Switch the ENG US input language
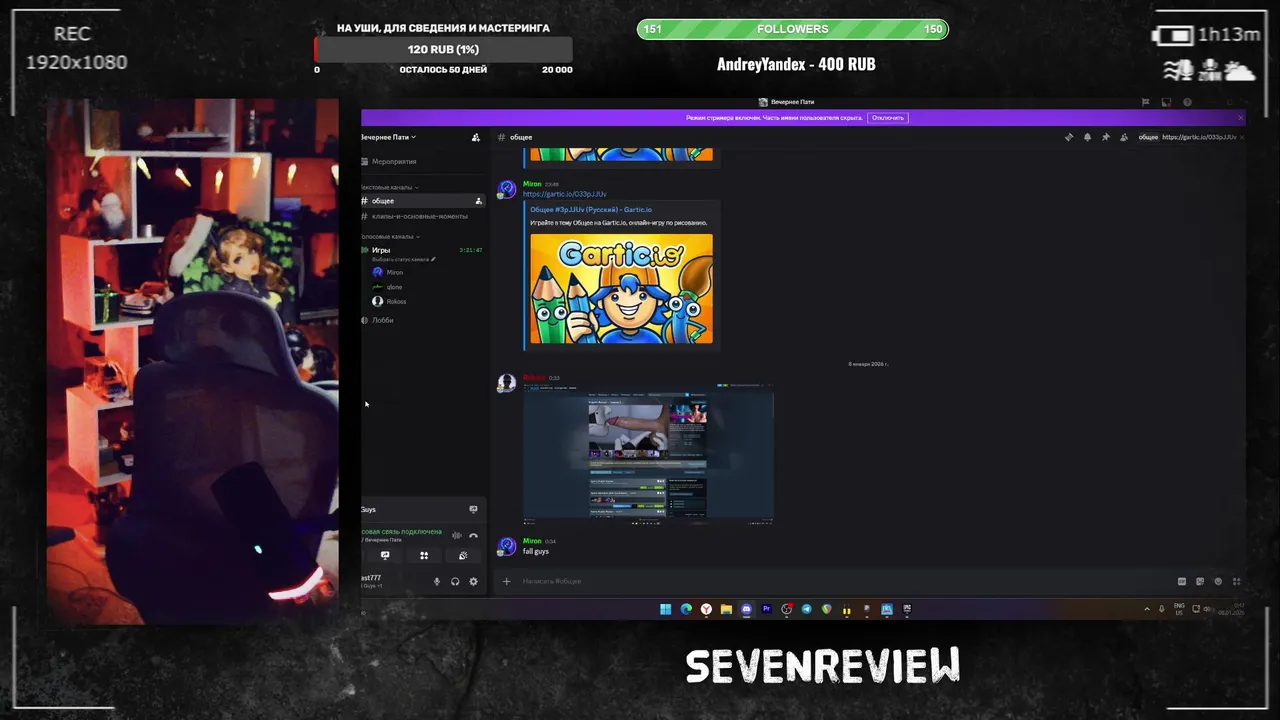Screen dimensions: 1280x720 [x=1179, y=609]
